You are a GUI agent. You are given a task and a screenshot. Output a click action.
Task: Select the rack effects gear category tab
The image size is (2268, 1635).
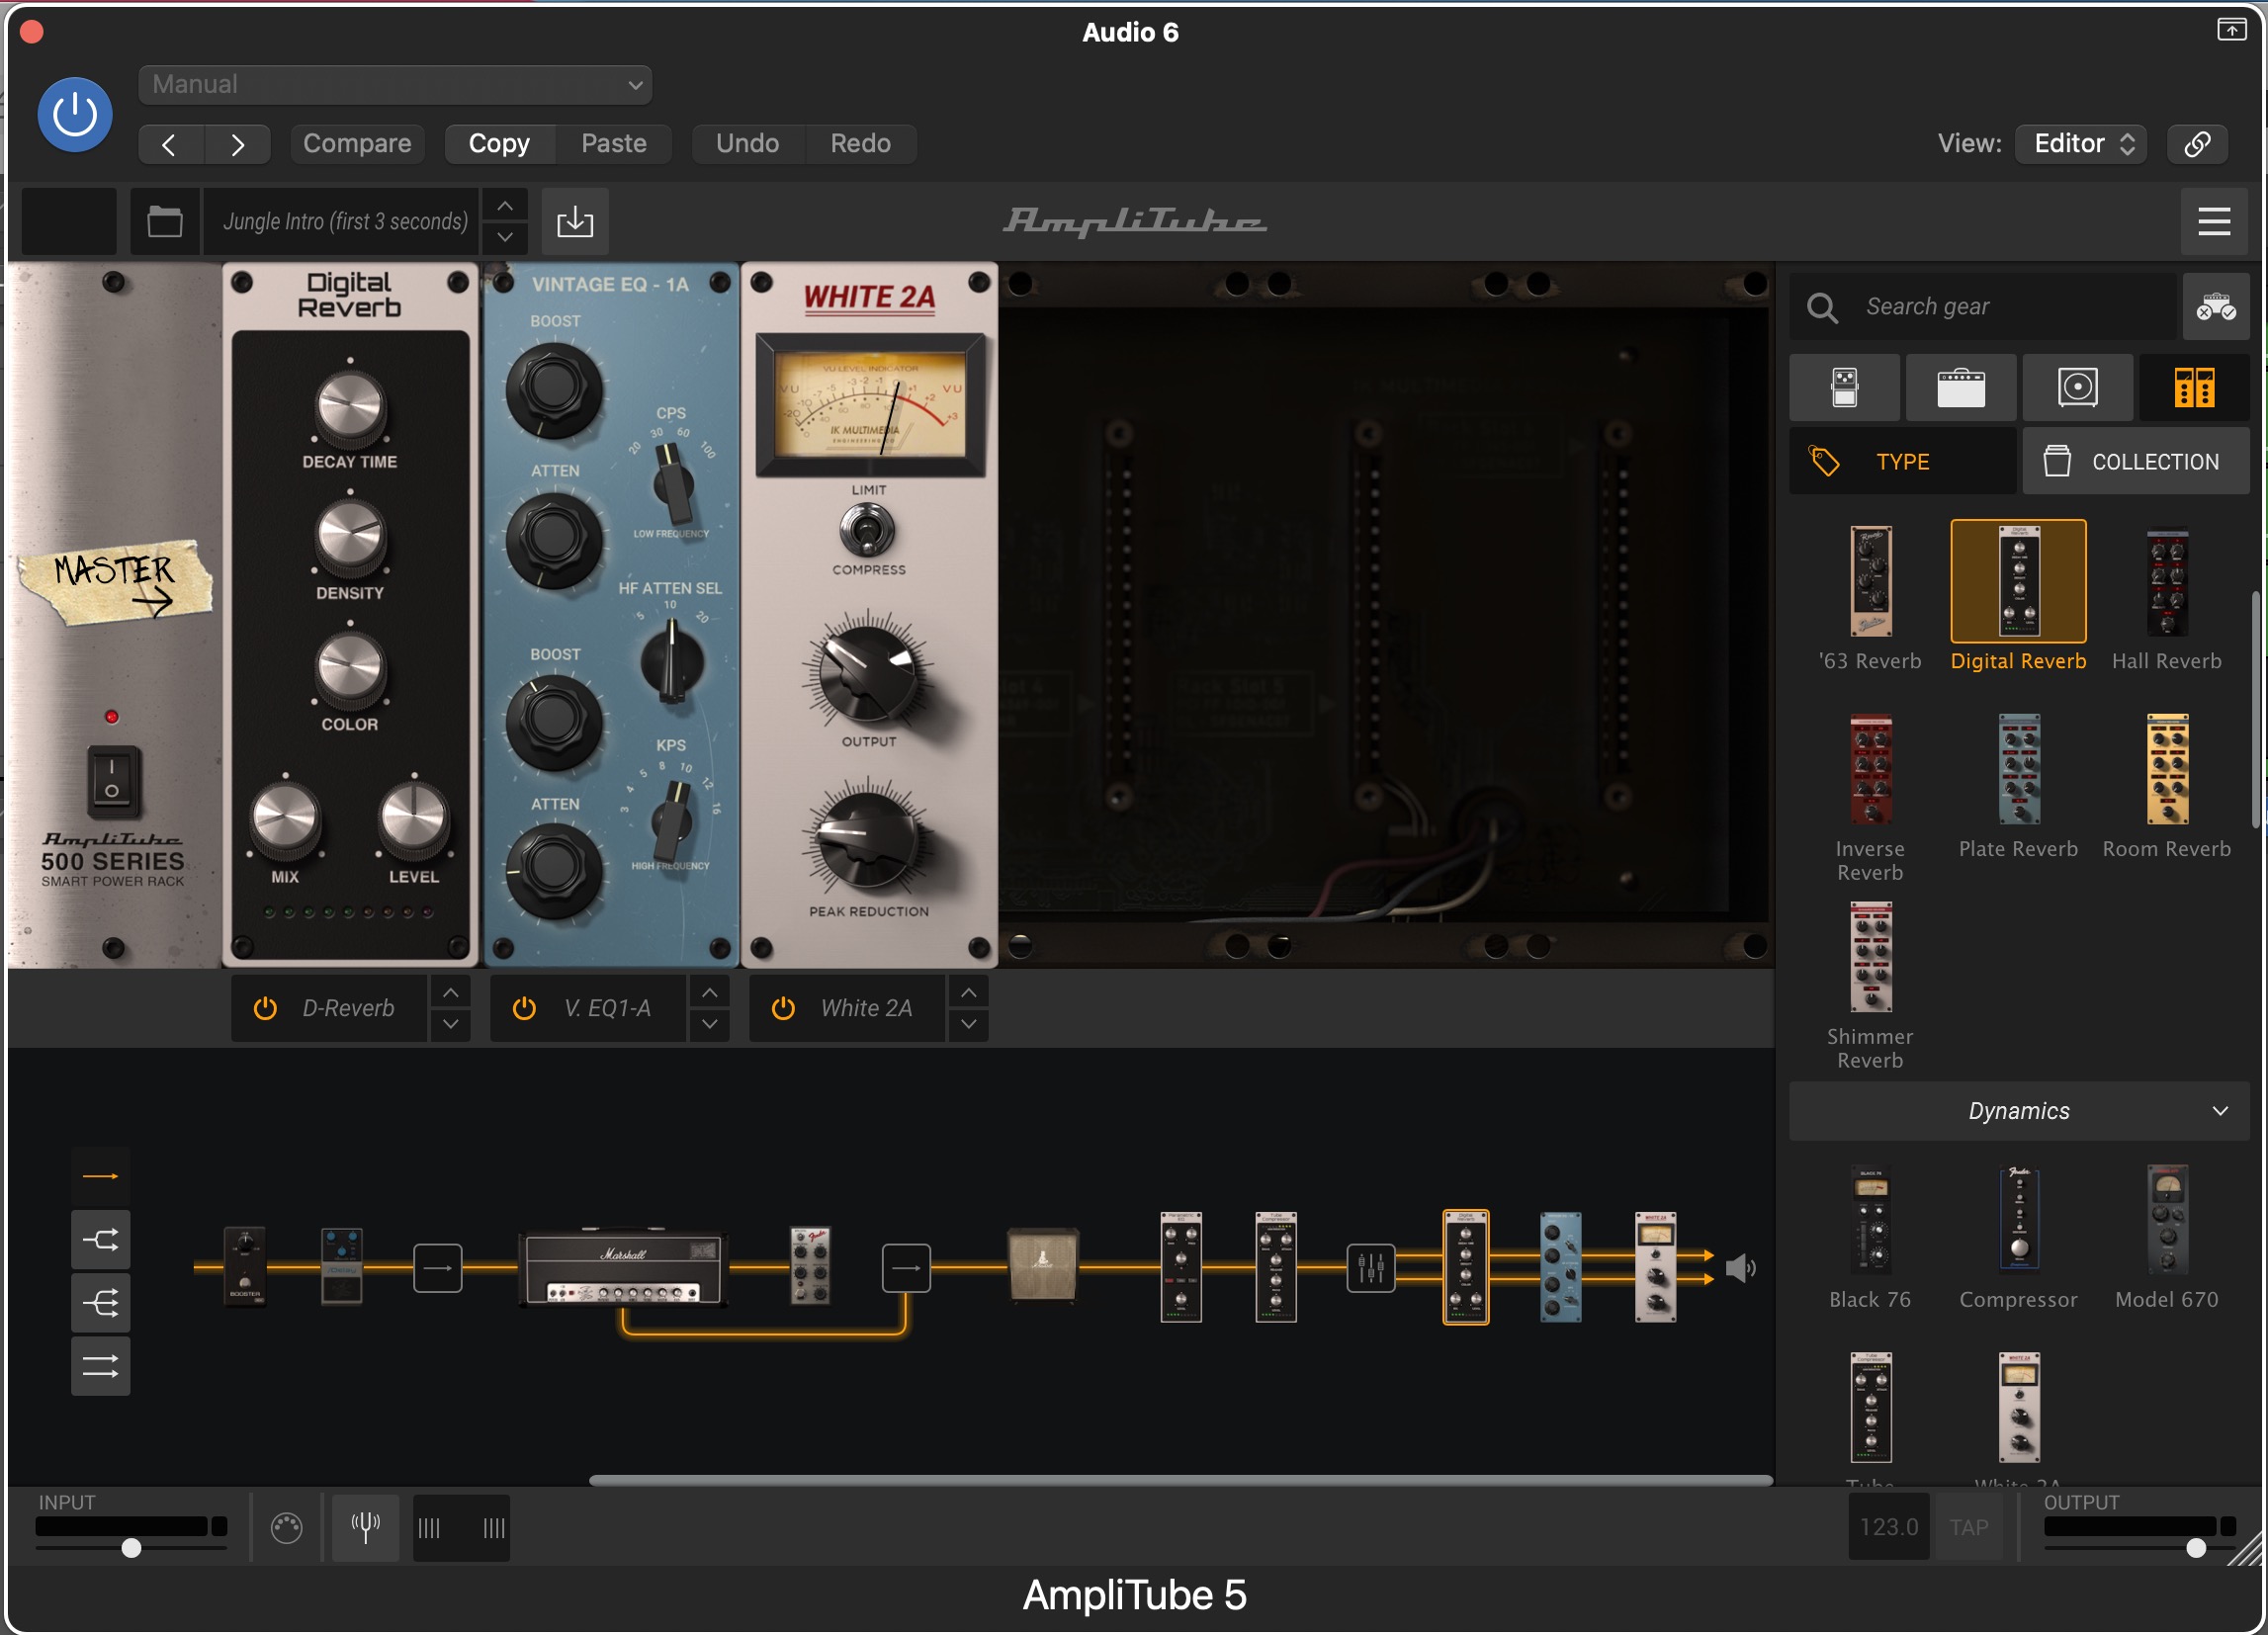coord(2194,387)
